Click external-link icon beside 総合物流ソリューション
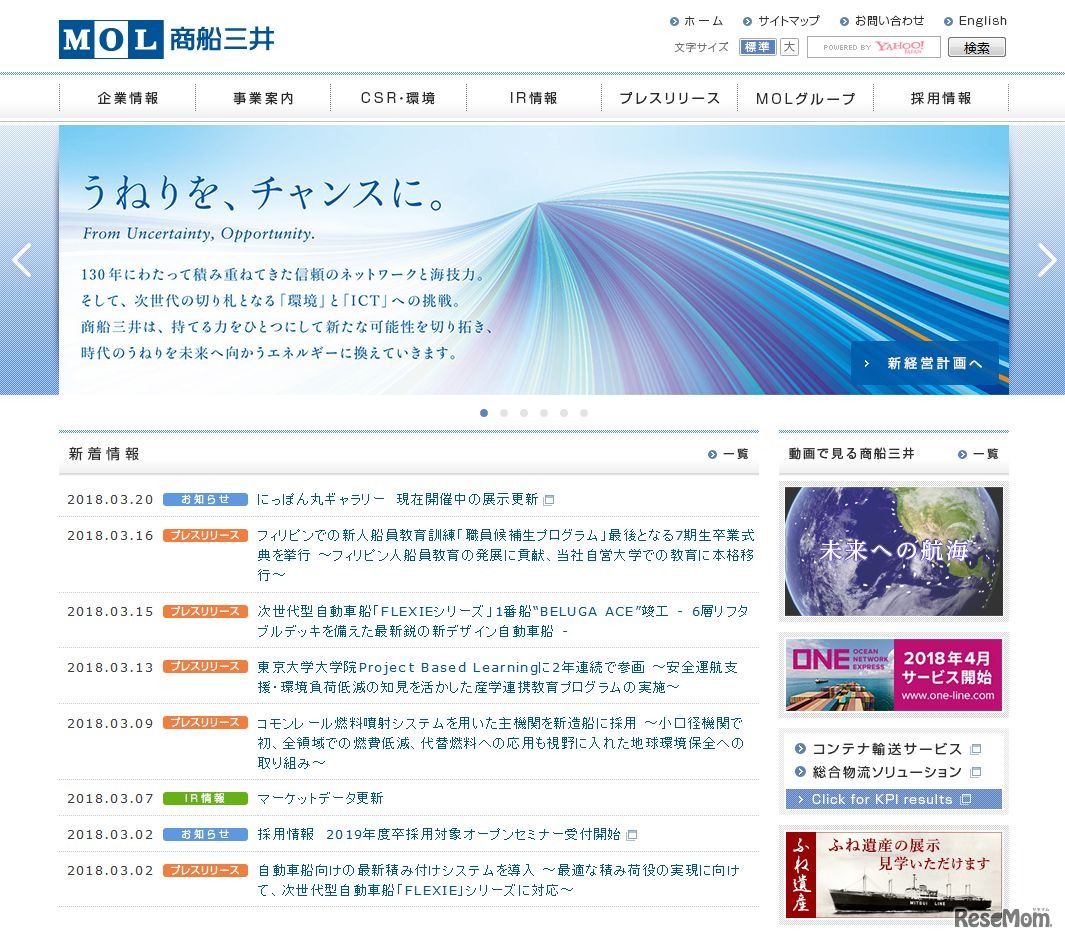The image size is (1065, 941). pos(976,773)
